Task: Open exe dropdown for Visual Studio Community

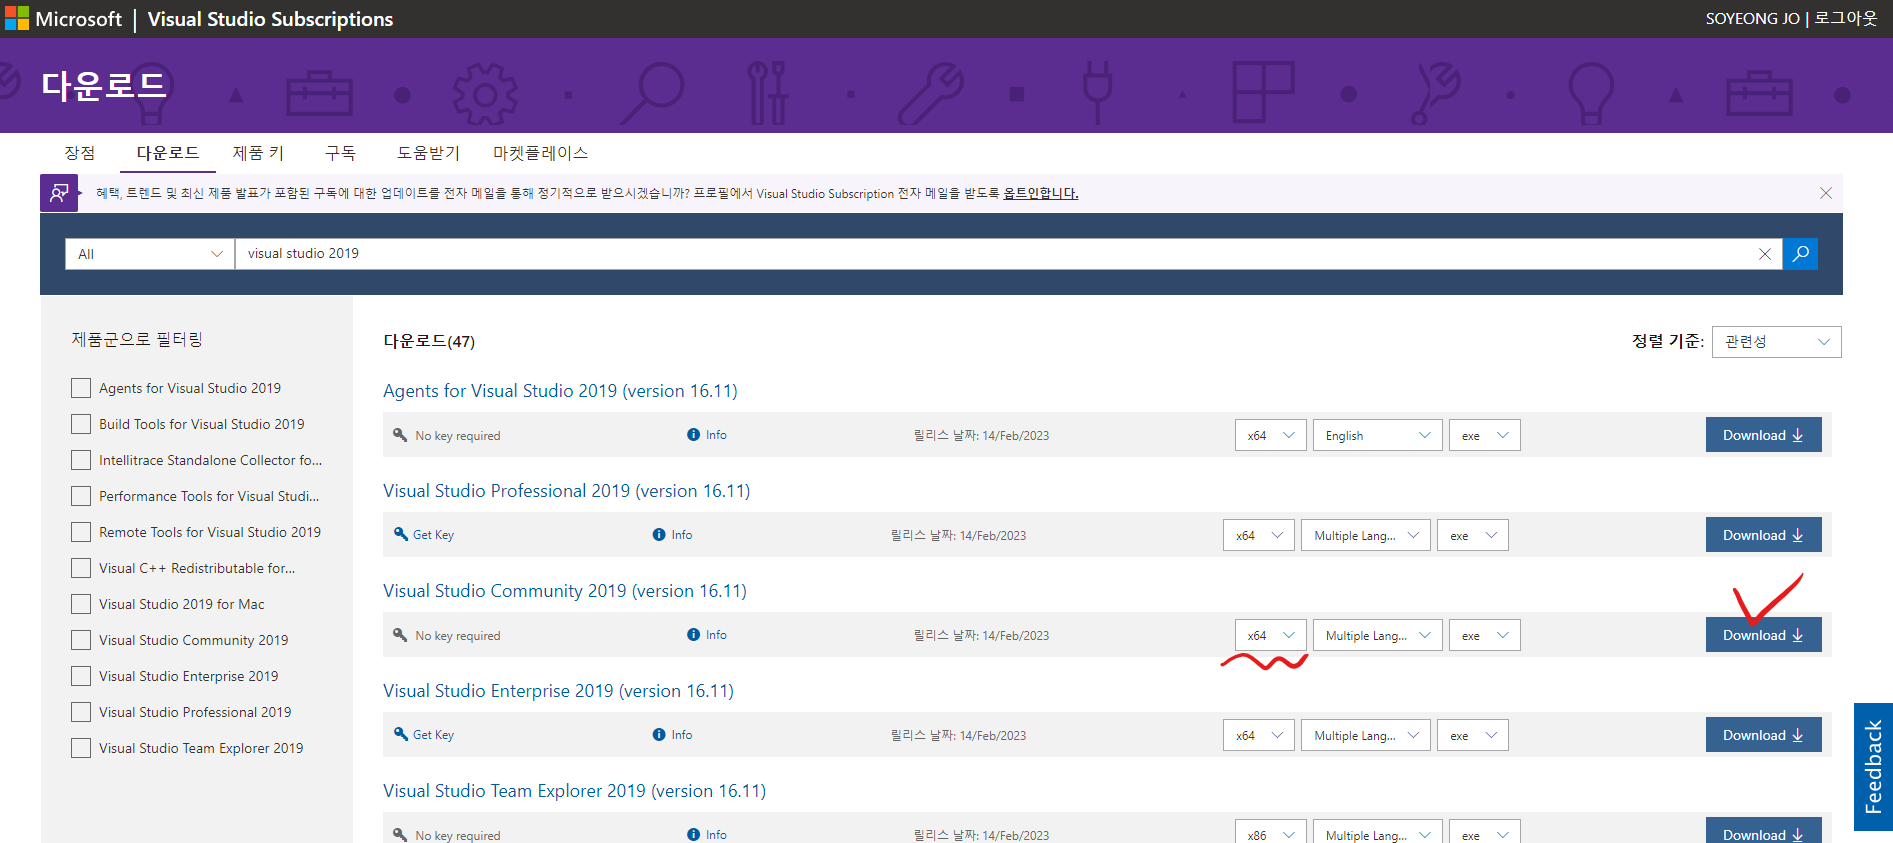Action: [x=1484, y=635]
